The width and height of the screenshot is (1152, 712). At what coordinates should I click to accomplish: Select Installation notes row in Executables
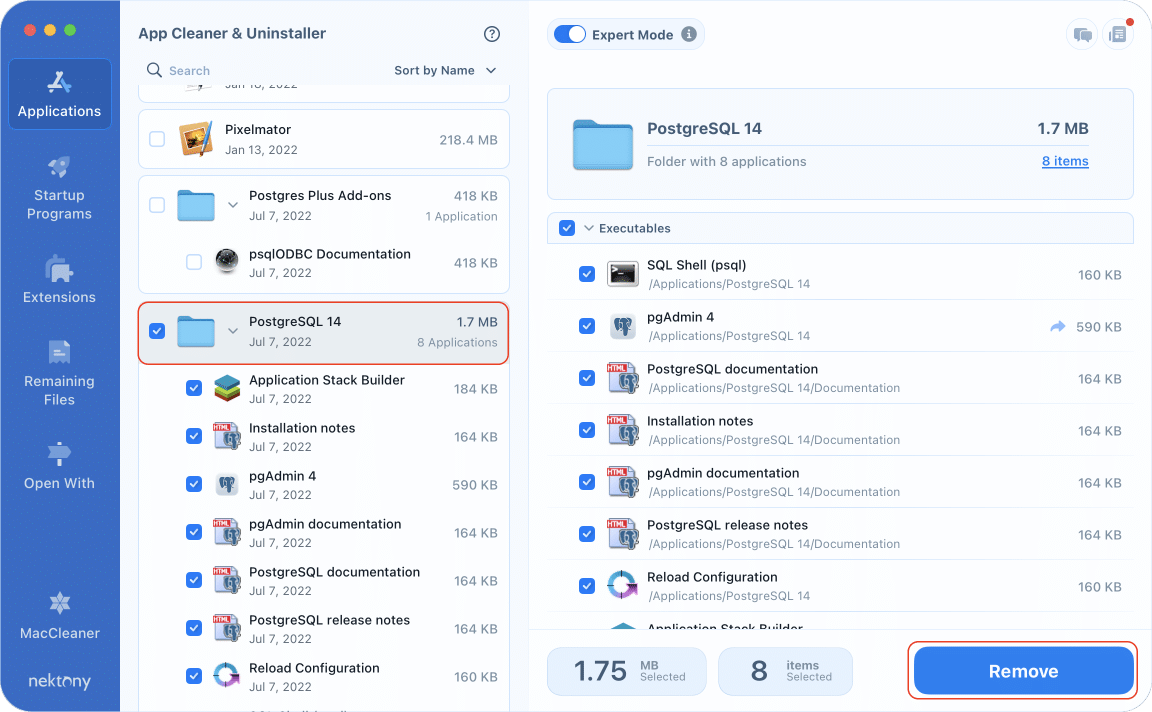840,430
